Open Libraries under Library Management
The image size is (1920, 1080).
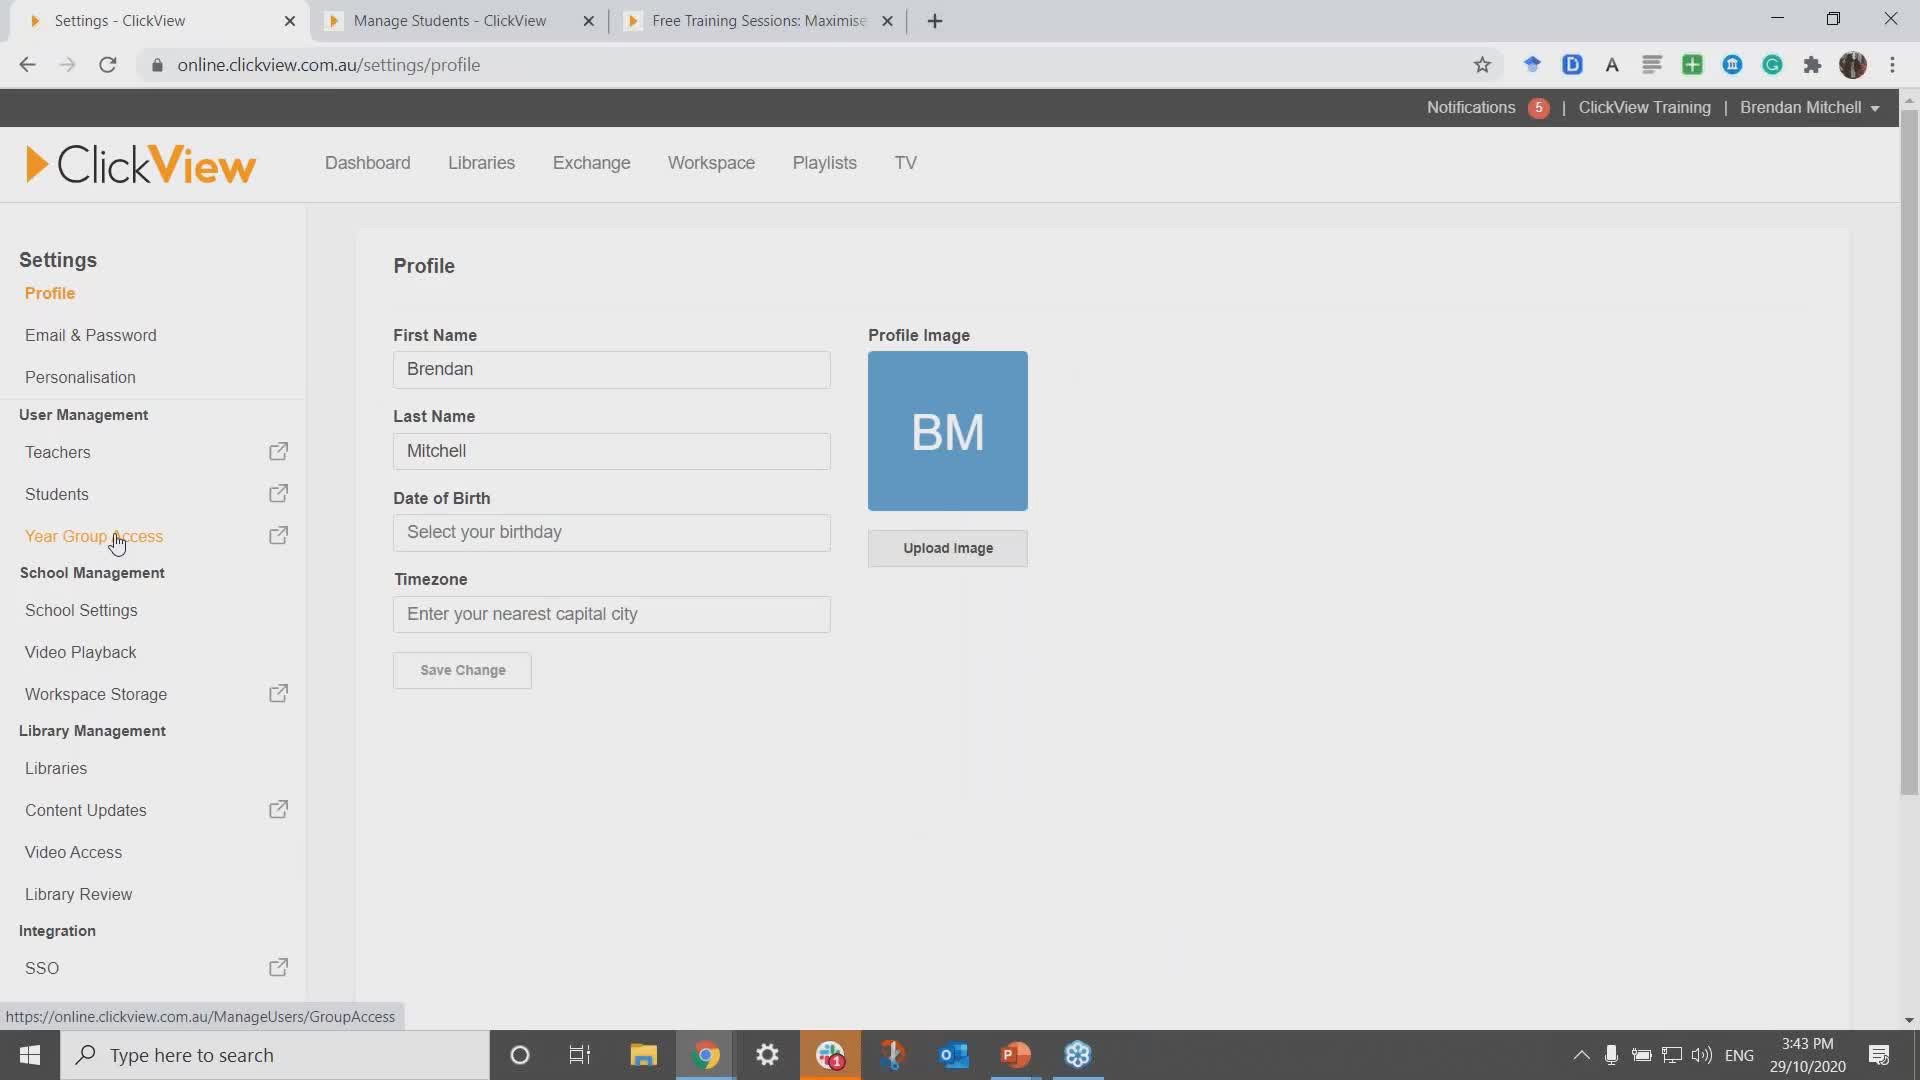click(56, 769)
